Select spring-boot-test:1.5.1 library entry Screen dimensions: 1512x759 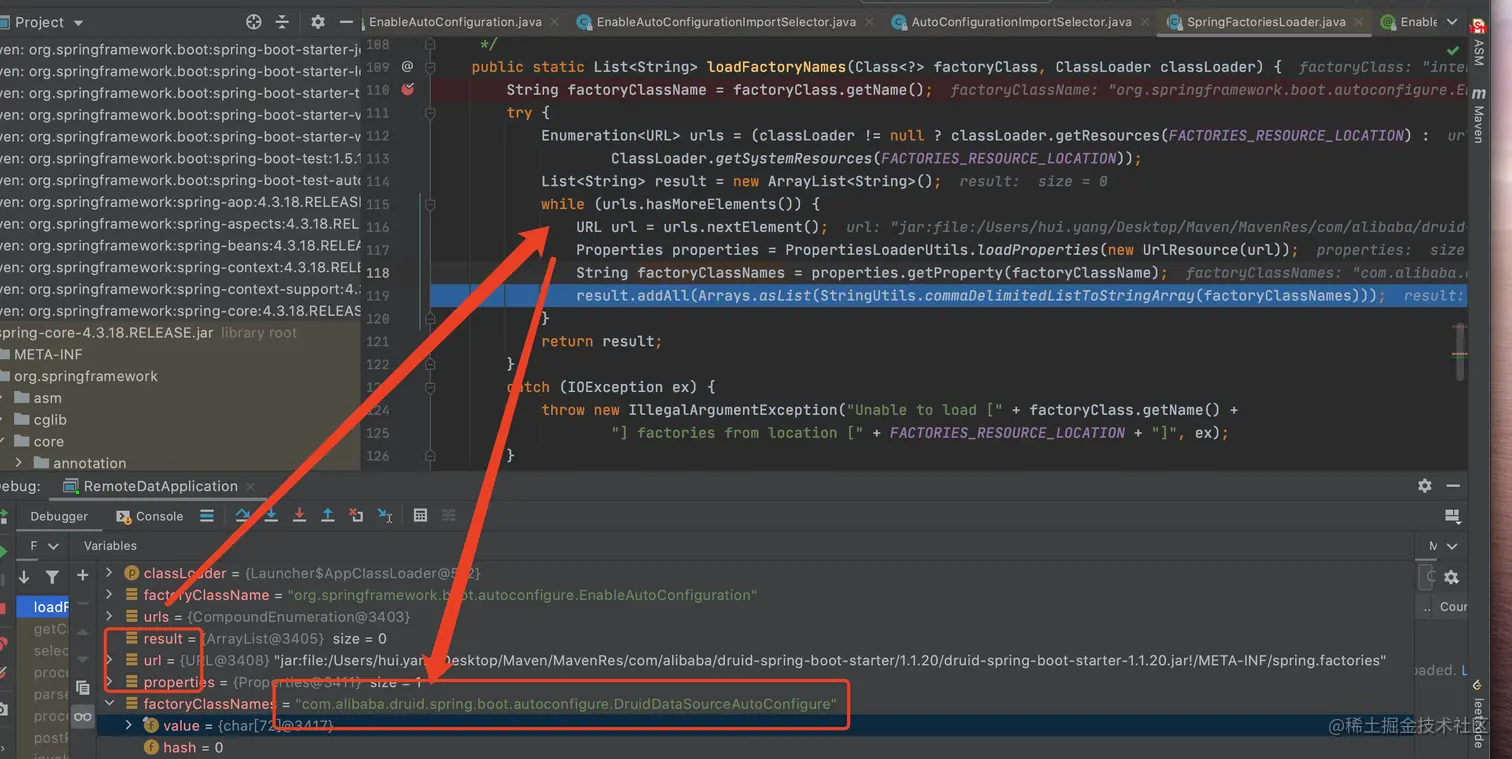(180, 159)
